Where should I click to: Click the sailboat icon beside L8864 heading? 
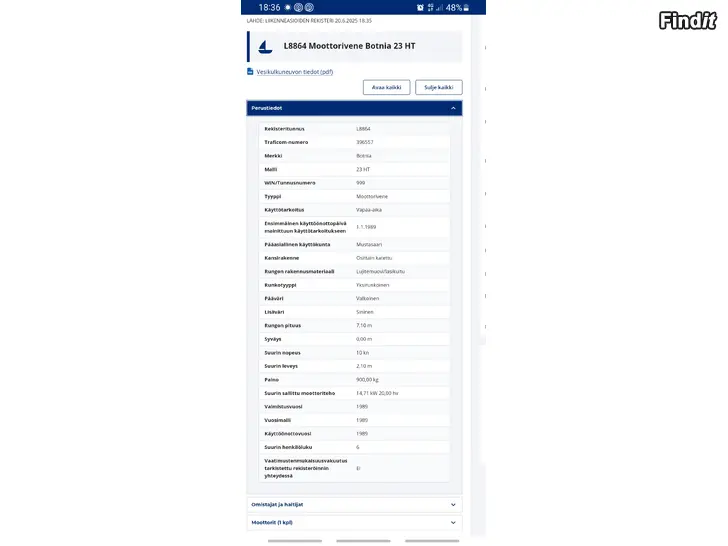coord(265,46)
